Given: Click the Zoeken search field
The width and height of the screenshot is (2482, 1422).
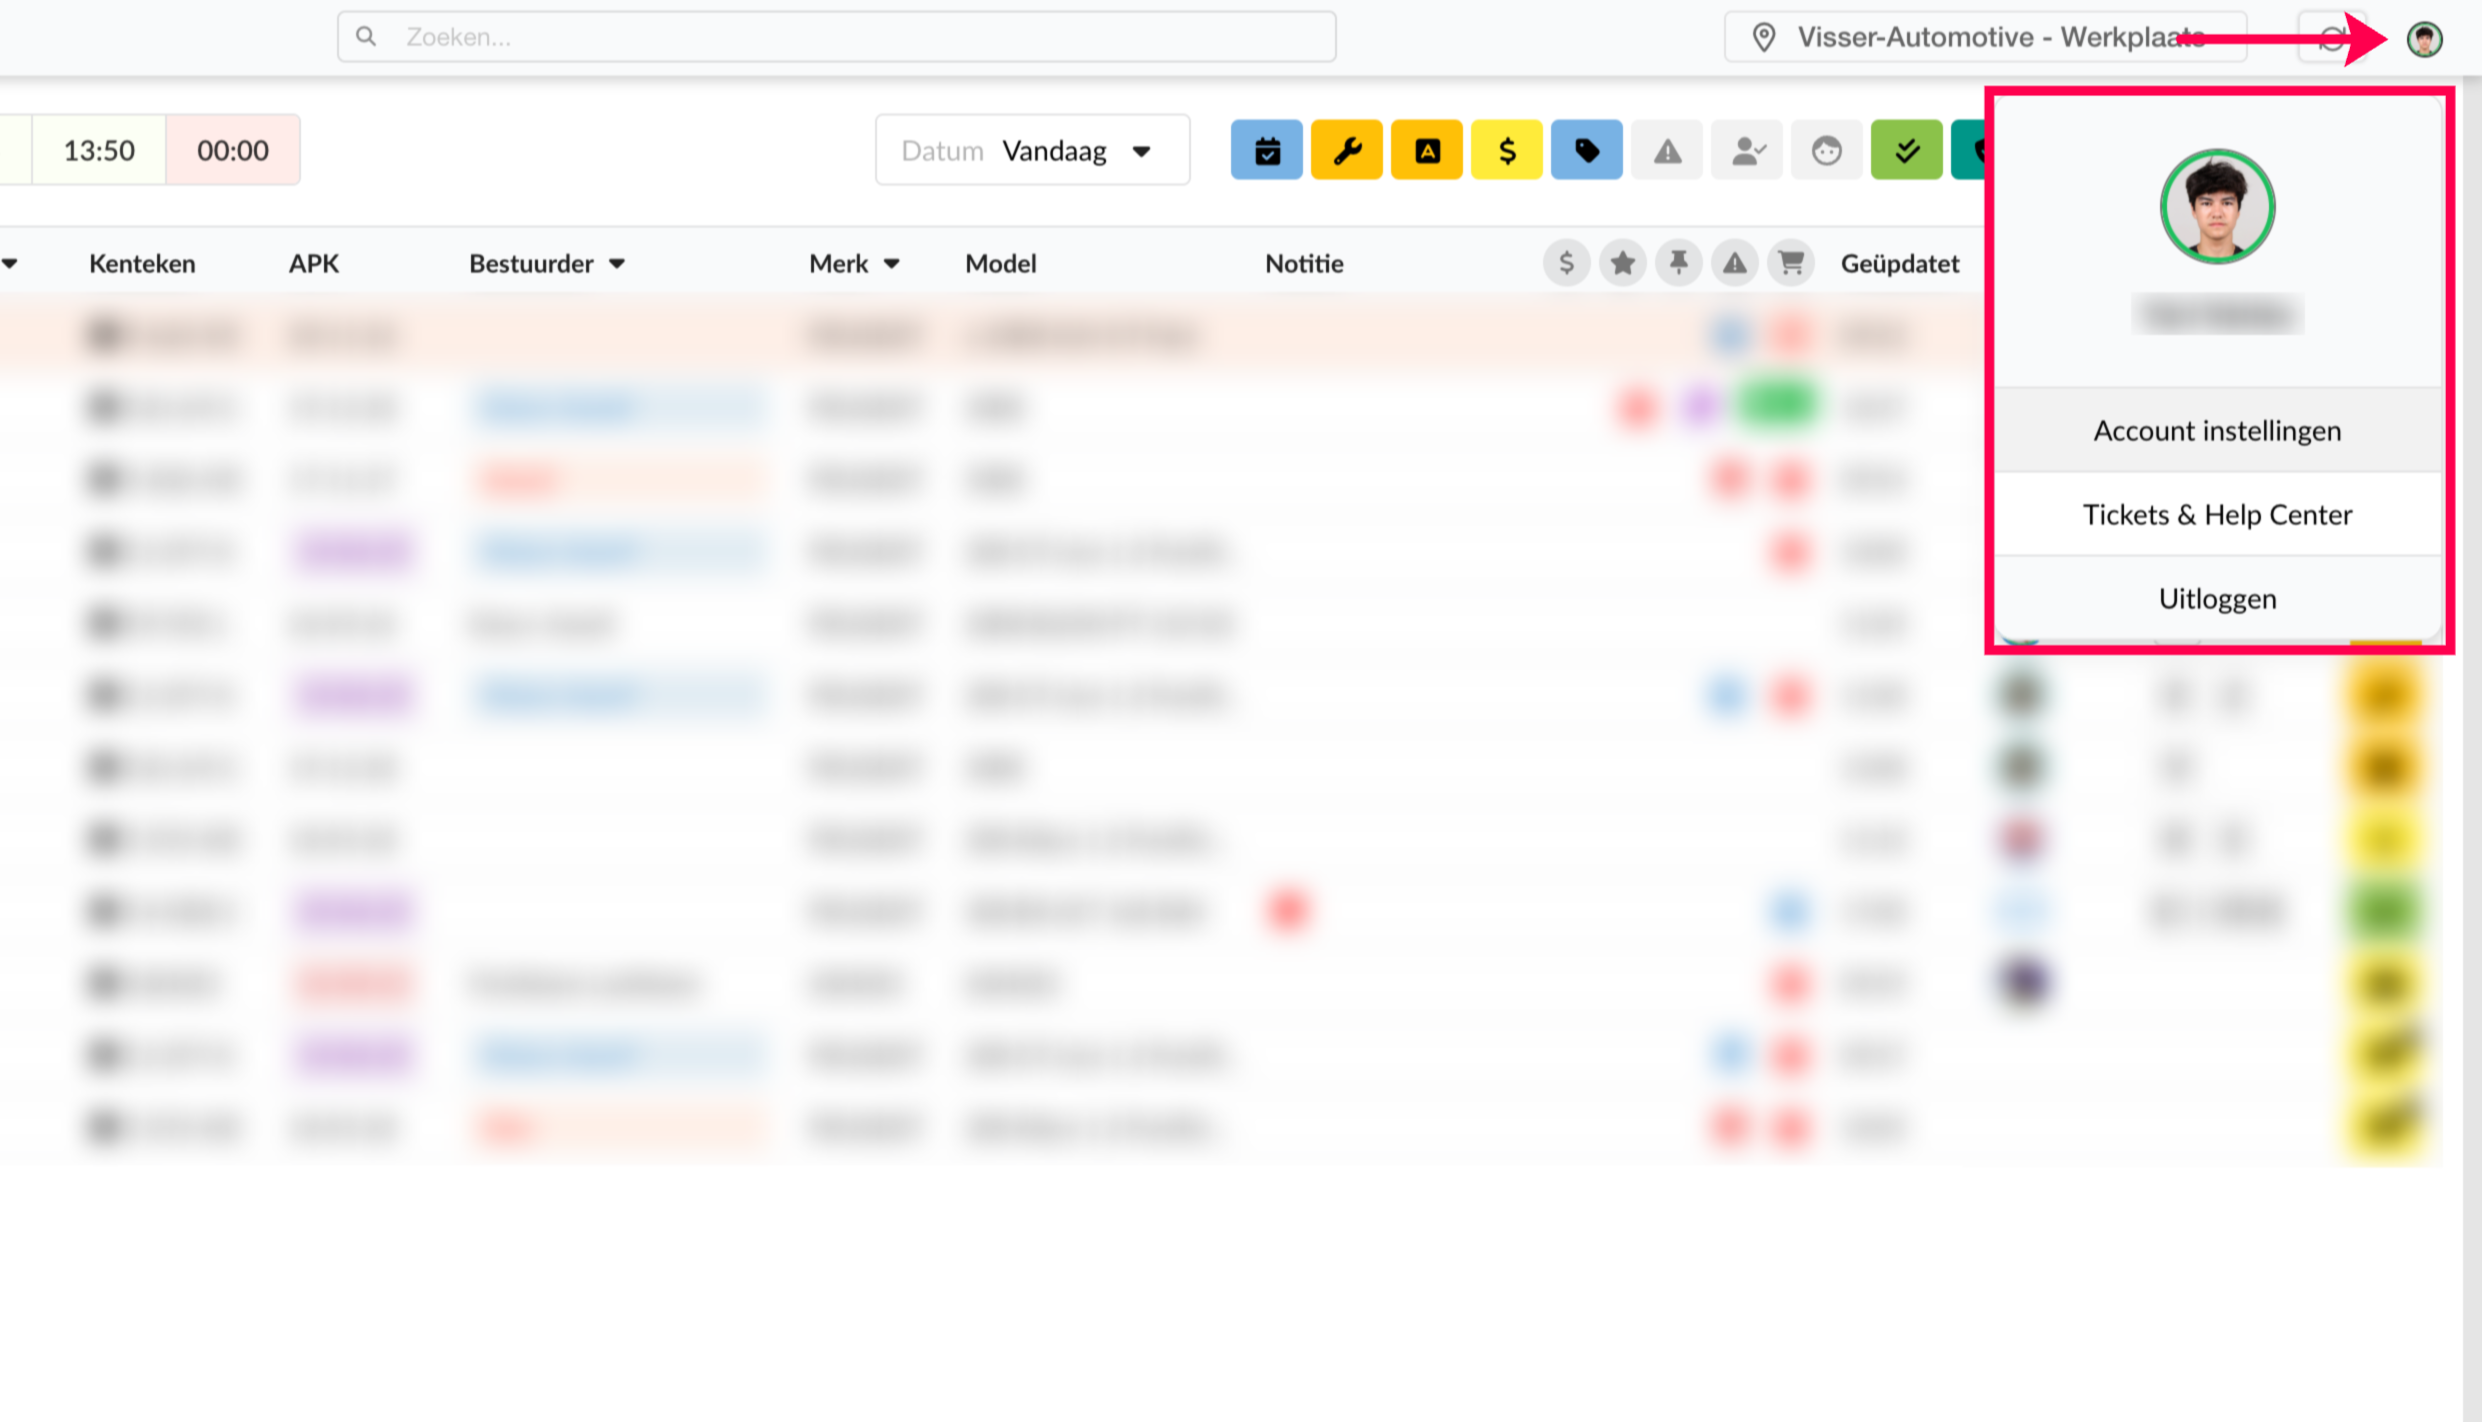Looking at the screenshot, I should (836, 38).
